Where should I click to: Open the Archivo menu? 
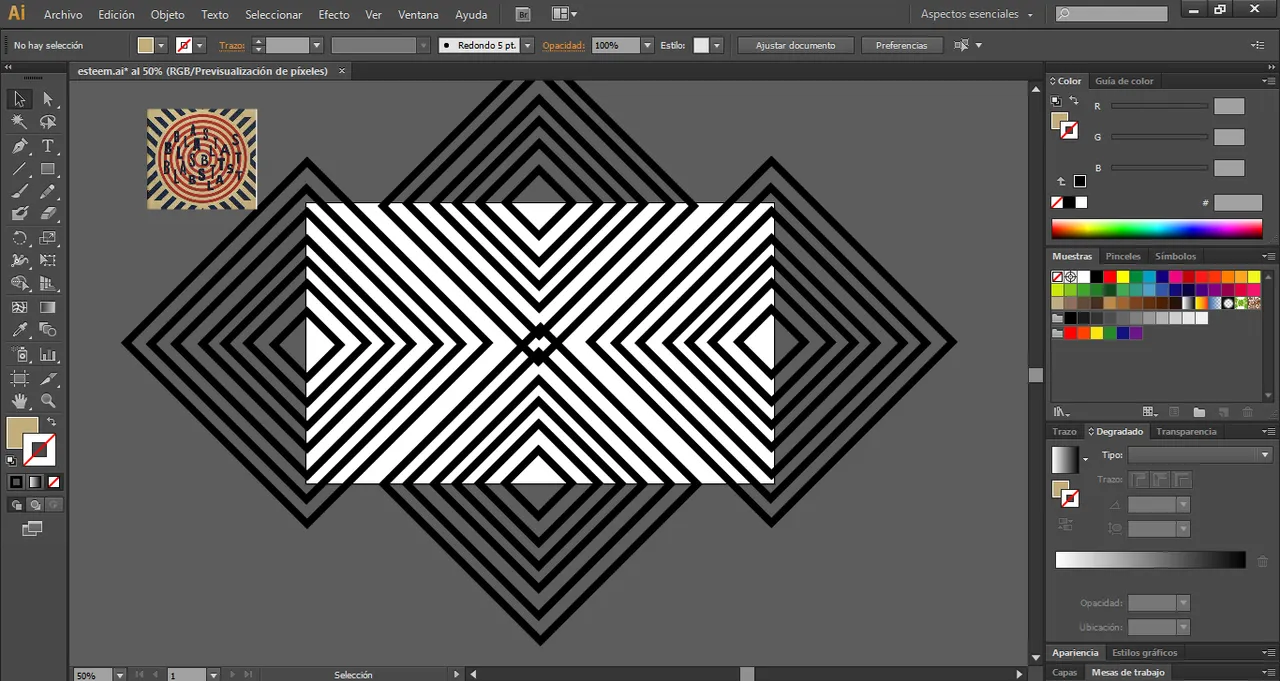click(x=63, y=15)
